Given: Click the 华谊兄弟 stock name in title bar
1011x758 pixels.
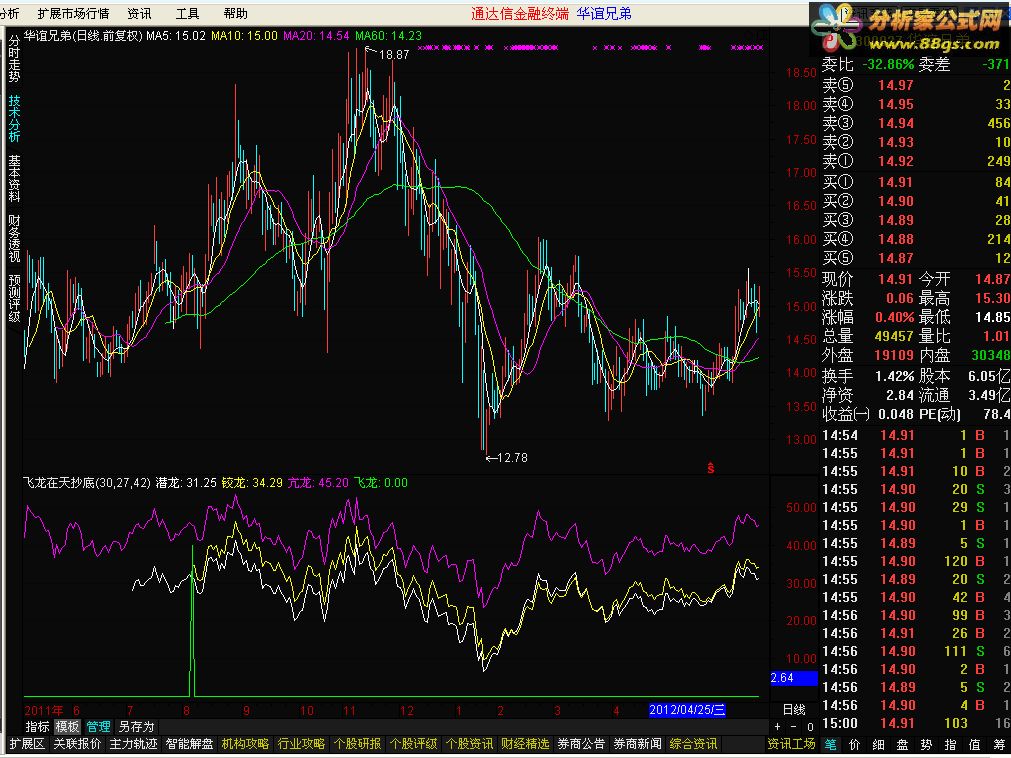Looking at the screenshot, I should pos(604,14).
